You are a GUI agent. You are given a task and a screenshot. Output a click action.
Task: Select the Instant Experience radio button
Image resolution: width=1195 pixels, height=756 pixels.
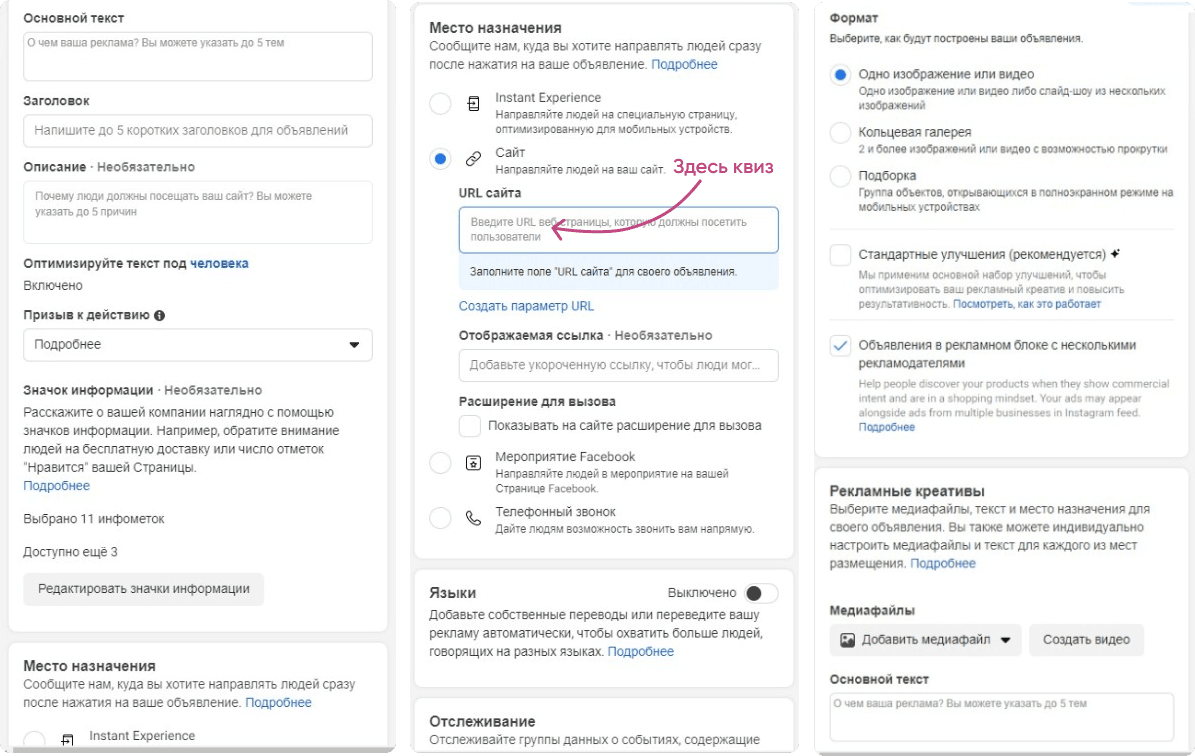[x=440, y=103]
